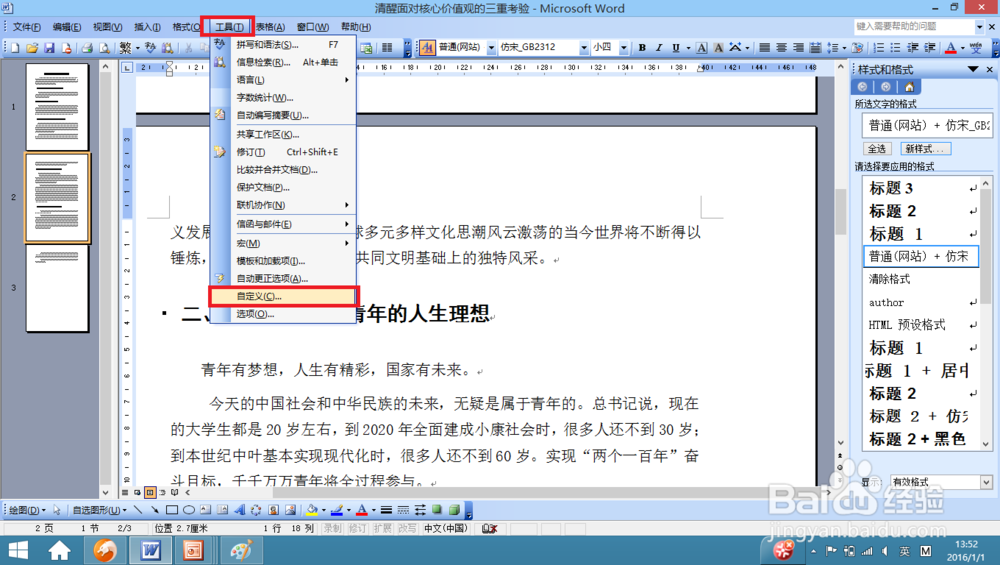Apply distributed alignment
The image size is (1000, 565).
[x=814, y=48]
